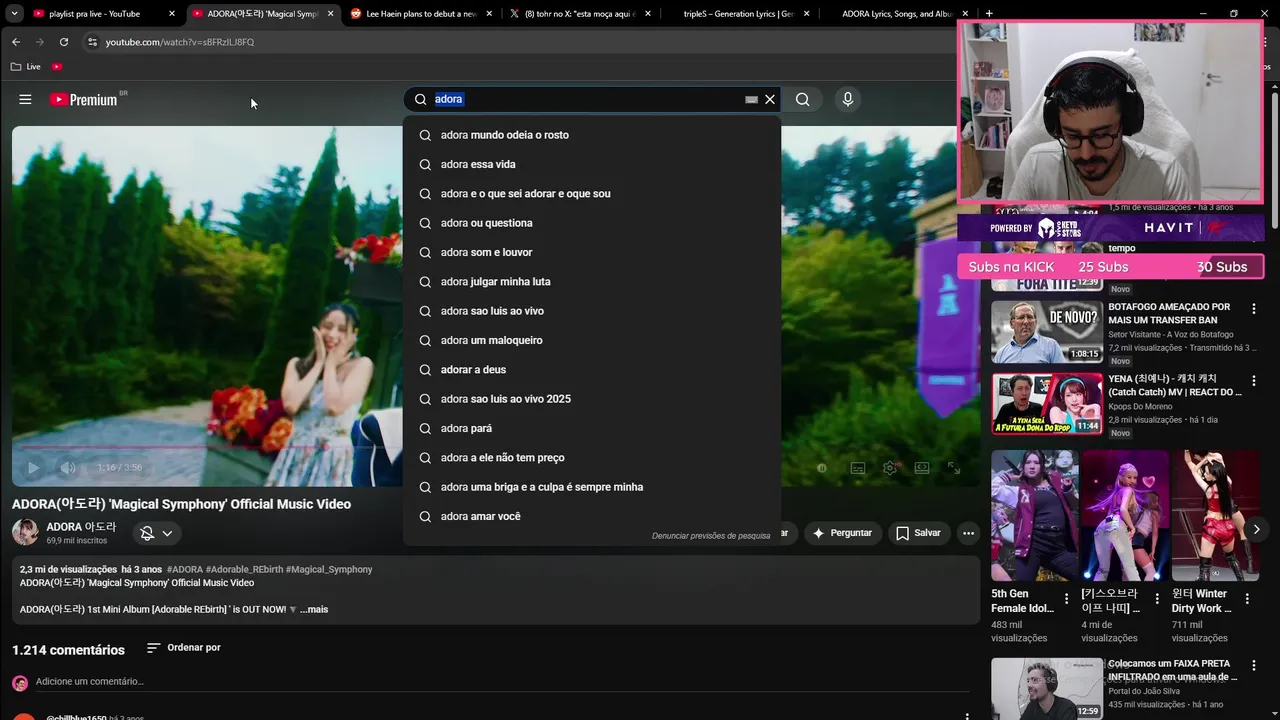Reload the page with refresh icon
This screenshot has height=720, width=1280.
[x=64, y=42]
